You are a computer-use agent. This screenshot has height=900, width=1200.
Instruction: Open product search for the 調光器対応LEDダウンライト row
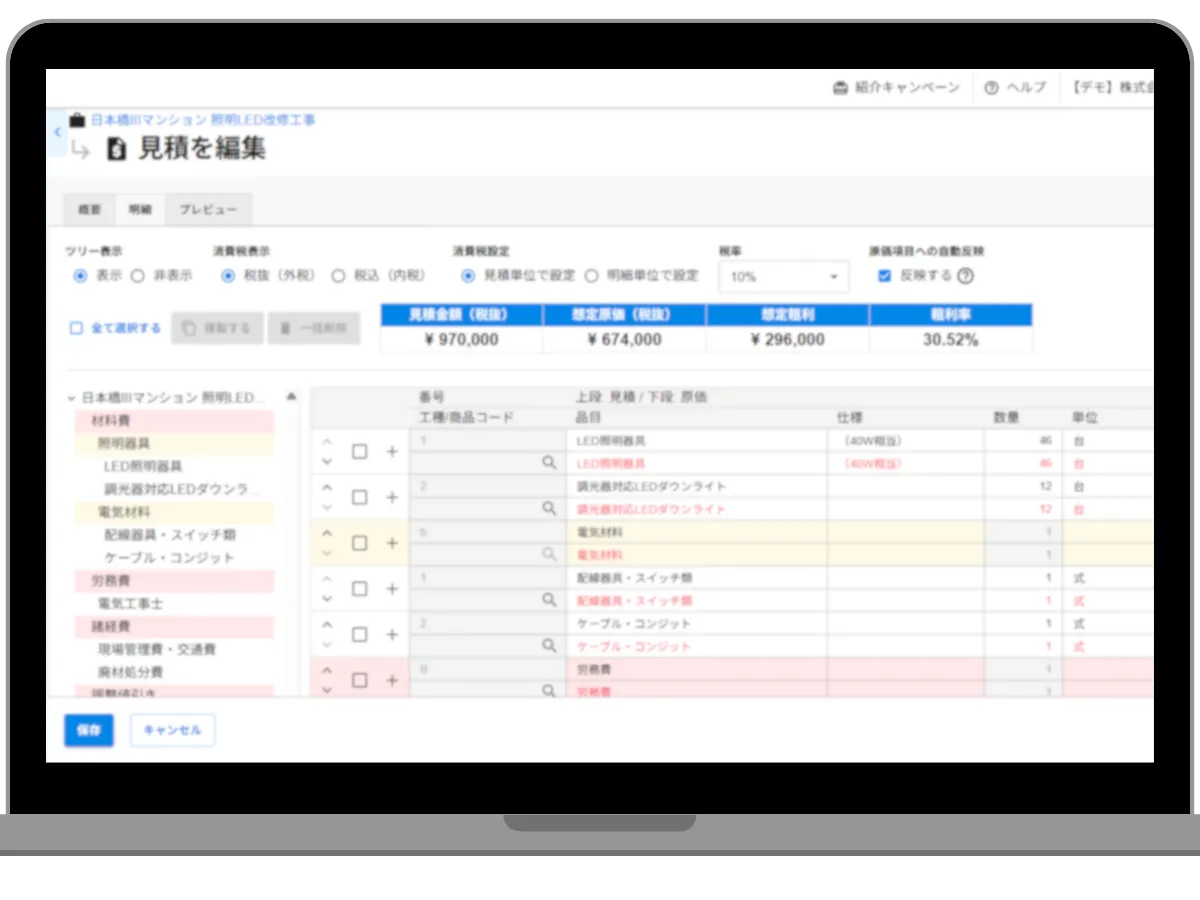(x=549, y=509)
